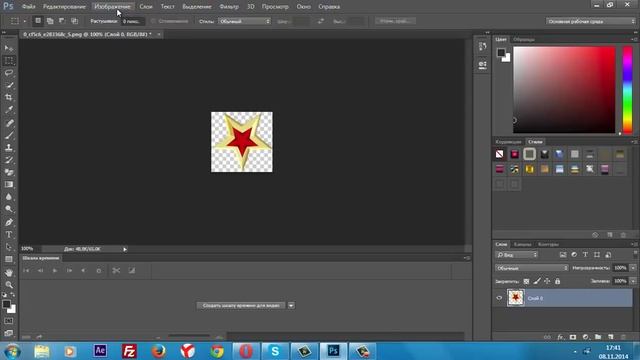Select the Crop tool
Viewport: 640px width, 360px height.
tap(9, 97)
